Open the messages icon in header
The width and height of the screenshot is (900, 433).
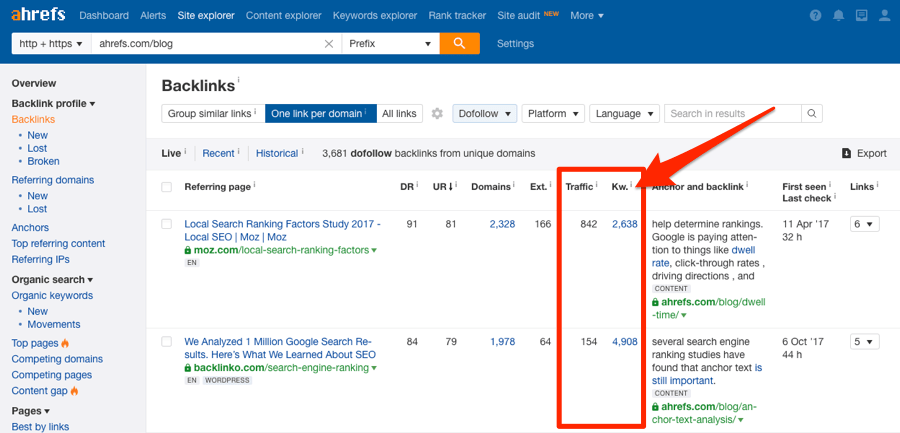(862, 16)
